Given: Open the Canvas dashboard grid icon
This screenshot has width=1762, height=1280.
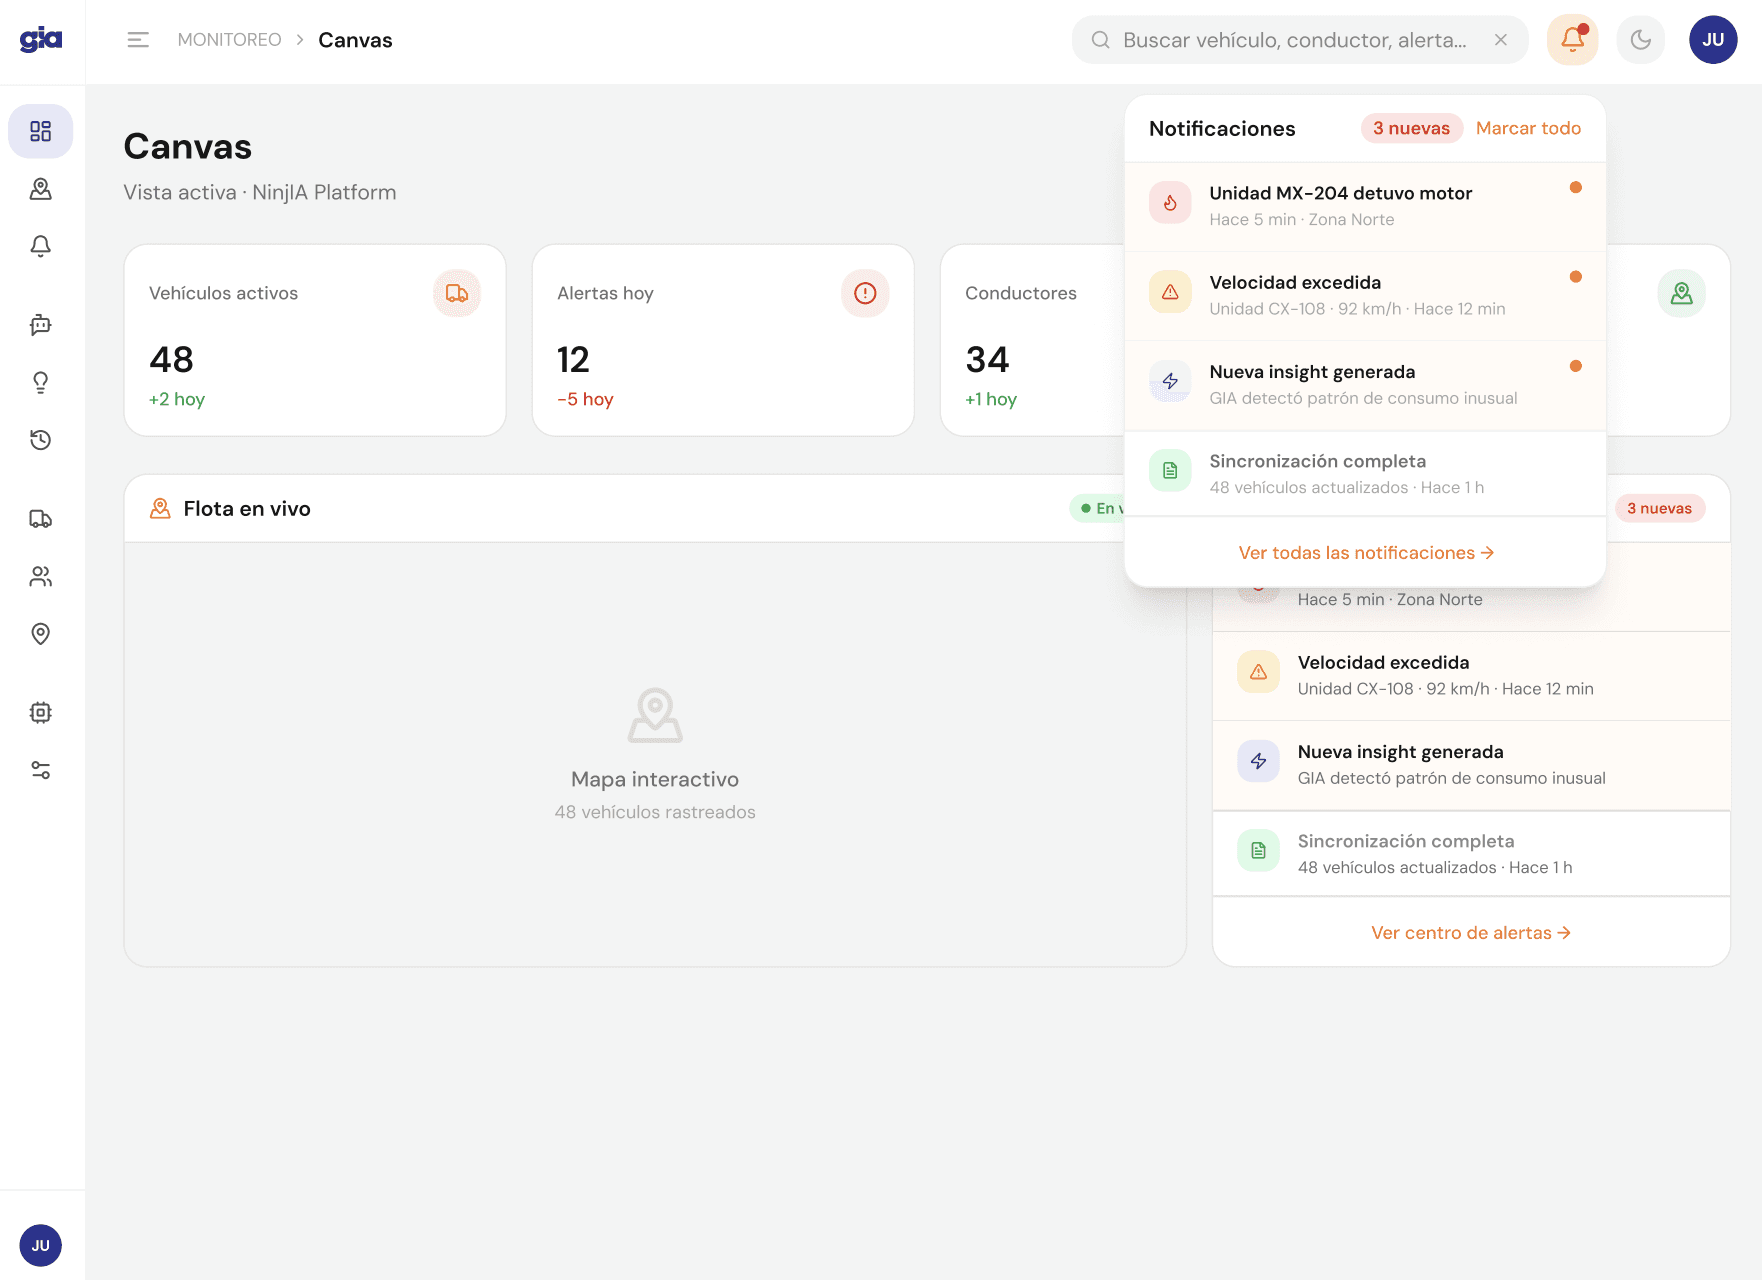Looking at the screenshot, I should click(x=41, y=131).
